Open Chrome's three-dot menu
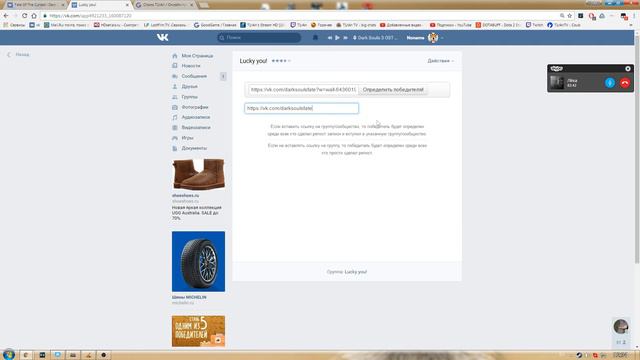640x360 pixels. [635, 16]
